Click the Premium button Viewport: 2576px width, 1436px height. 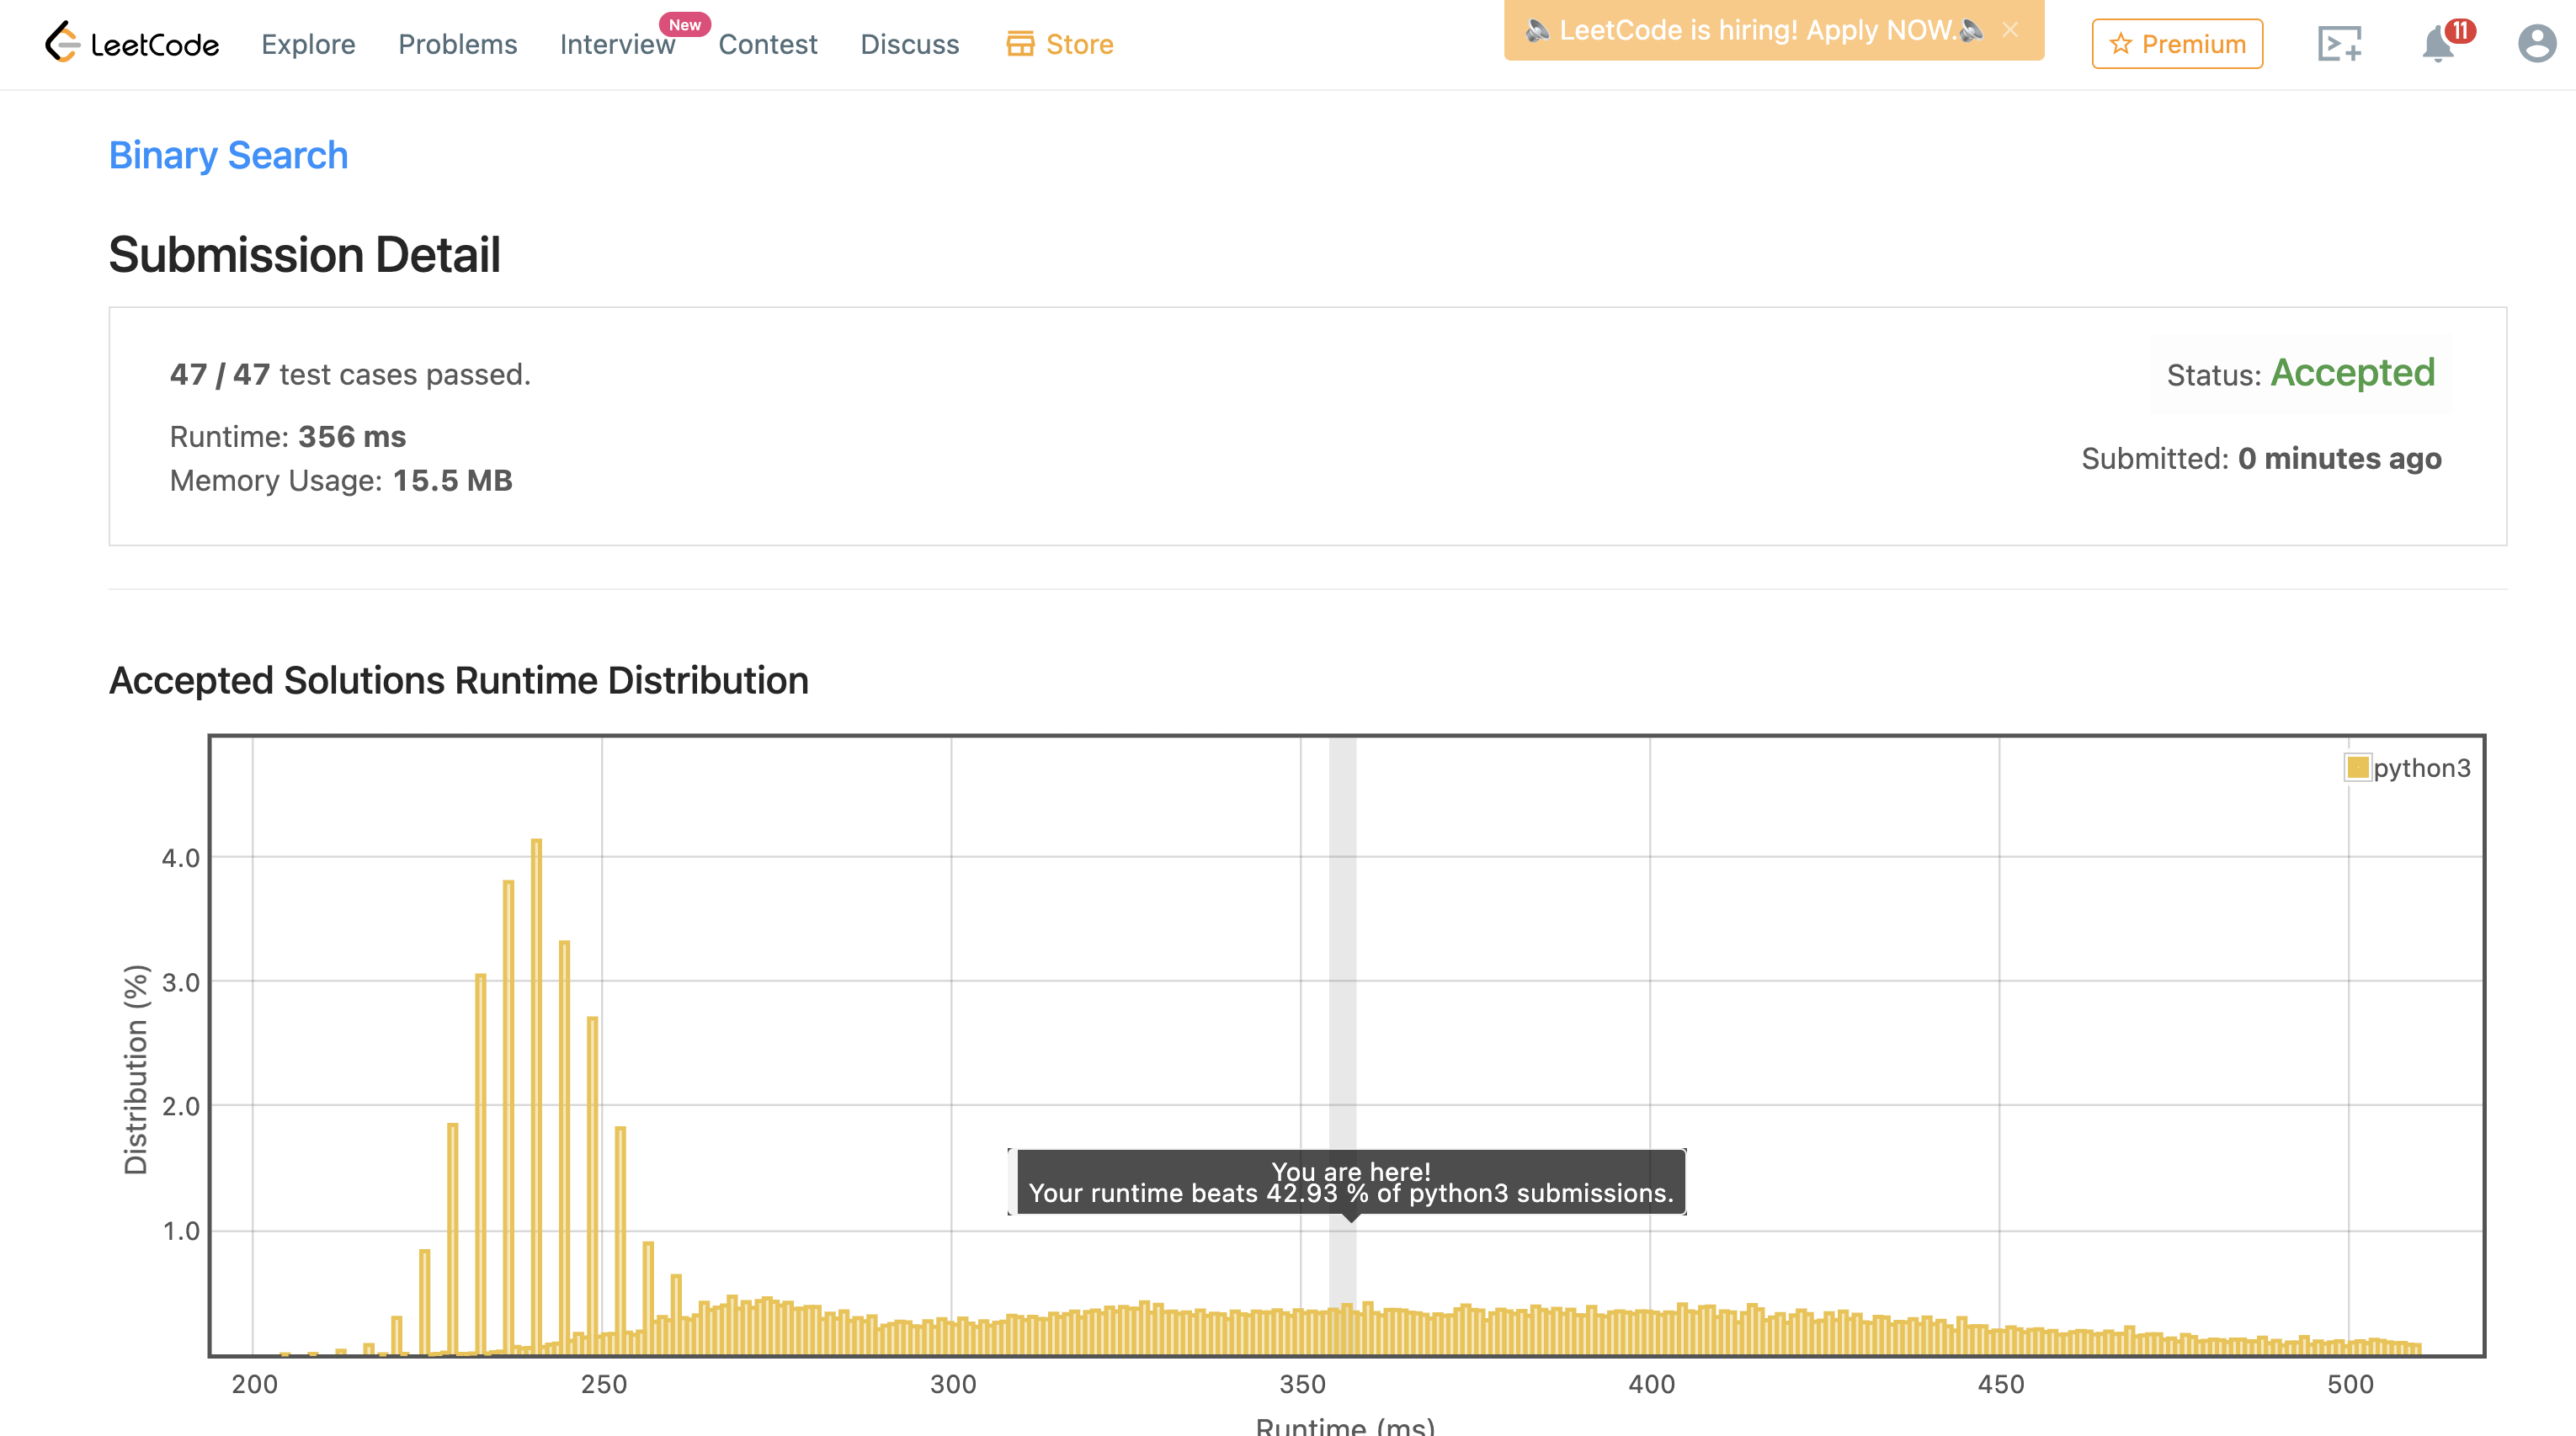point(2177,44)
